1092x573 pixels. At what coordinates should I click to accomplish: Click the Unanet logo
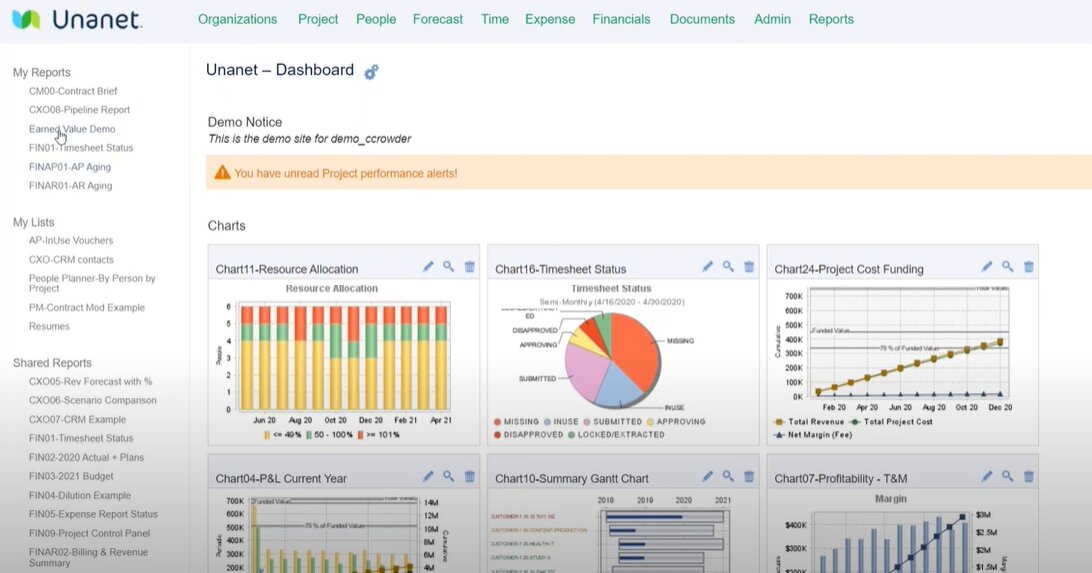[x=76, y=20]
